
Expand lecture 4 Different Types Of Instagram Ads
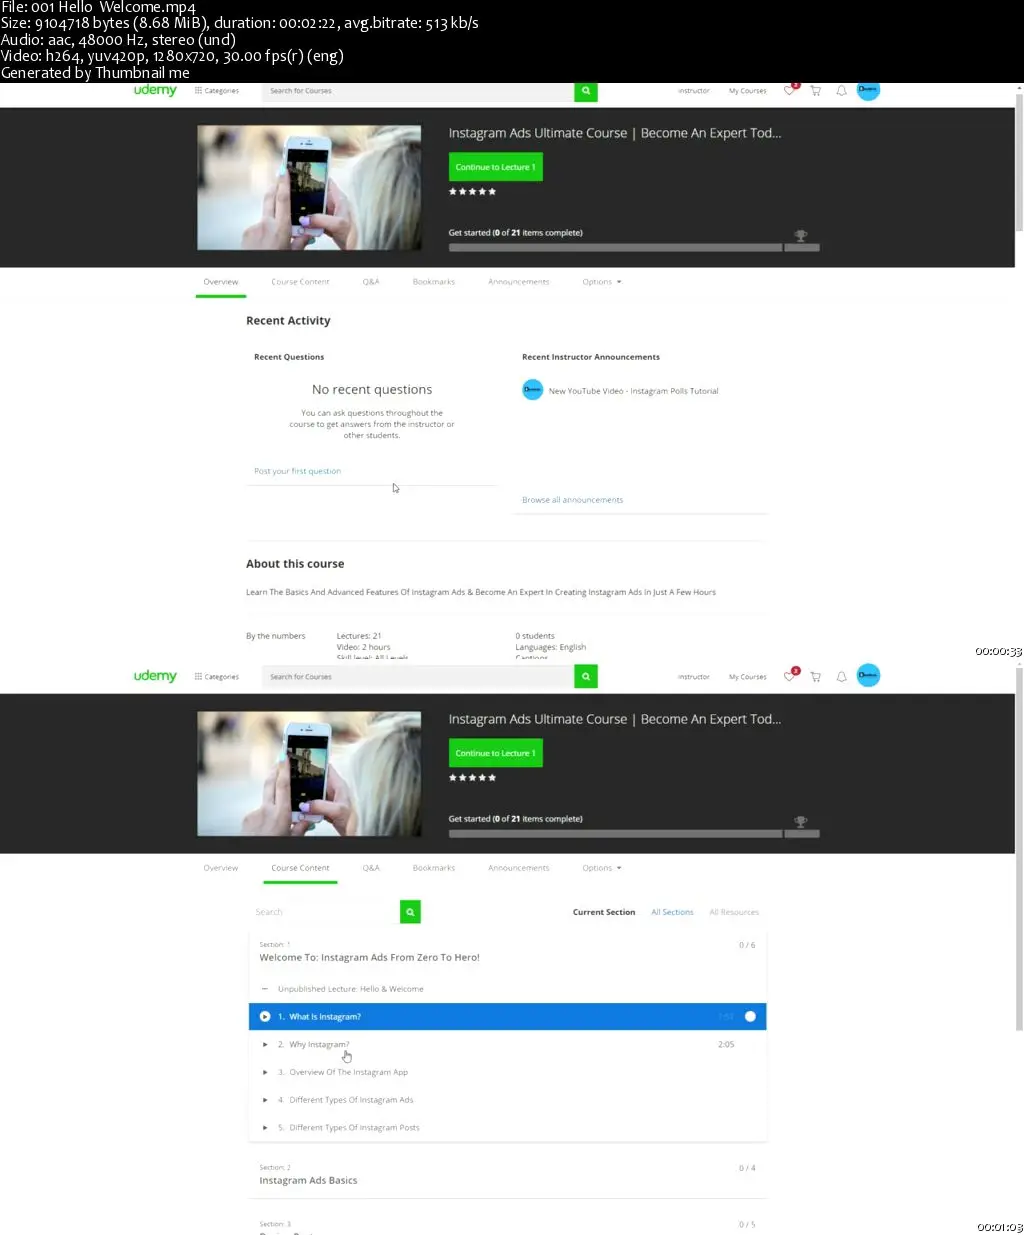pyautogui.click(x=265, y=1100)
